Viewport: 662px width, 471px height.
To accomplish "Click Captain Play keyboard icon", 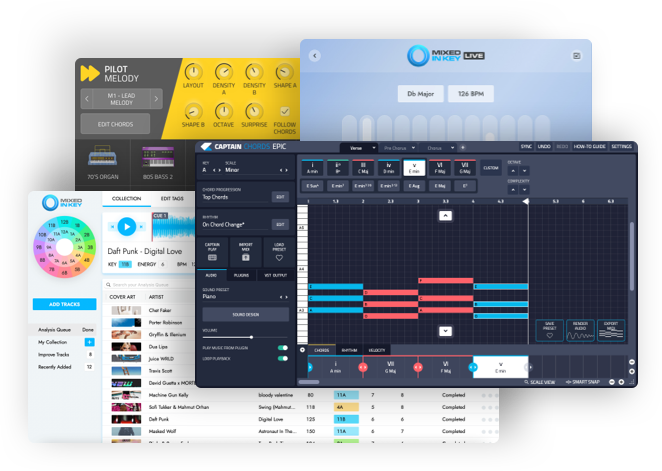I will [212, 257].
